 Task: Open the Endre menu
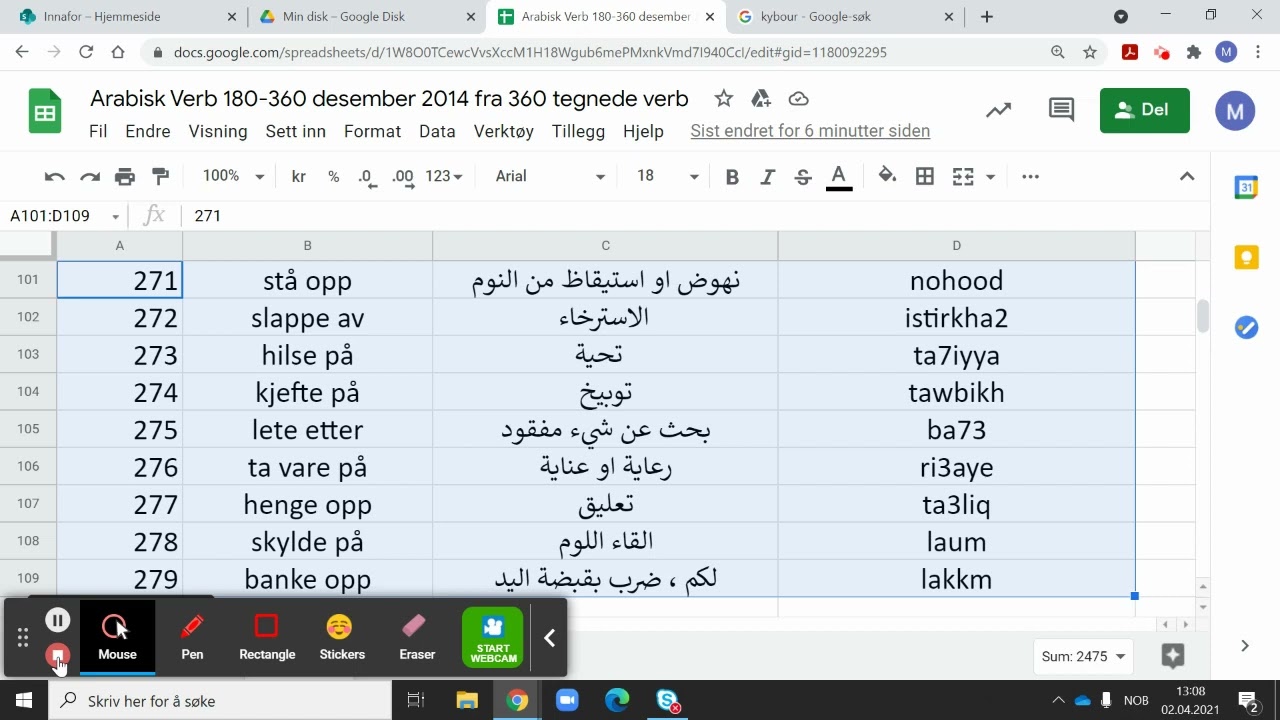148,131
